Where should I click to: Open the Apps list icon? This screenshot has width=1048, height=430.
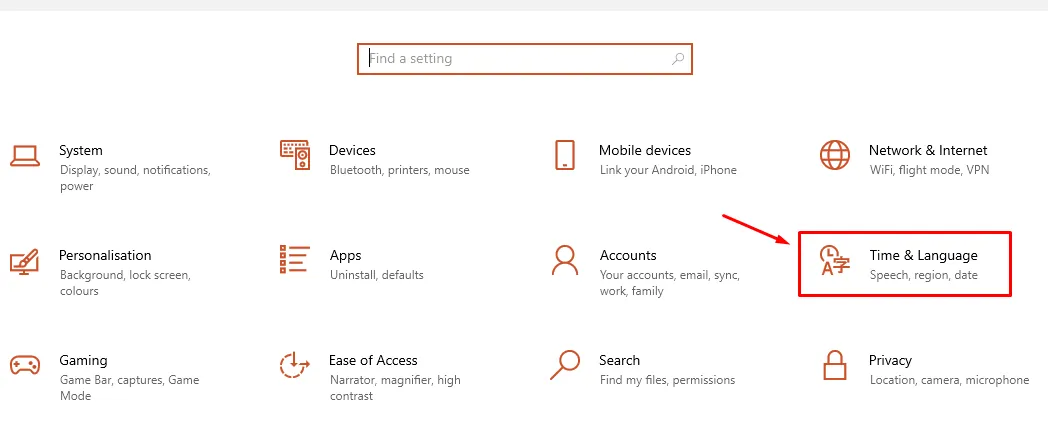click(x=295, y=260)
